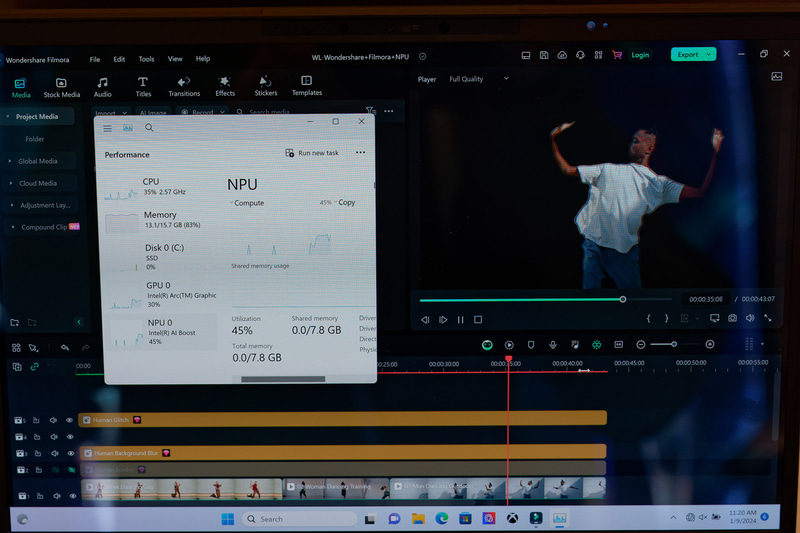
Task: Open the Media tab in Filmora
Action: click(21, 88)
